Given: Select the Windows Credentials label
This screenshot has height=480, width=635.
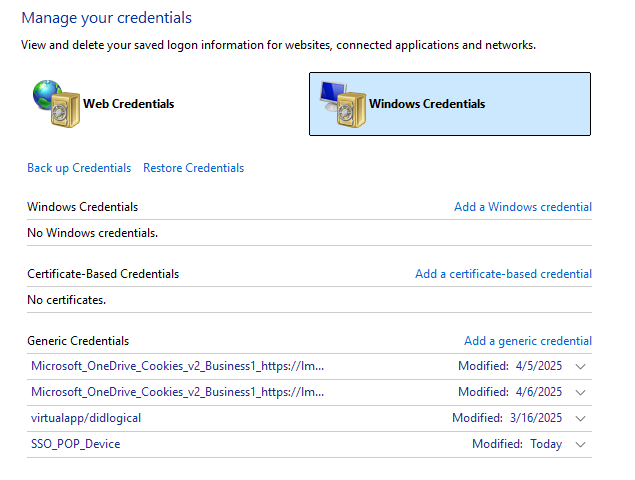Looking at the screenshot, I should pyautogui.click(x=427, y=104).
